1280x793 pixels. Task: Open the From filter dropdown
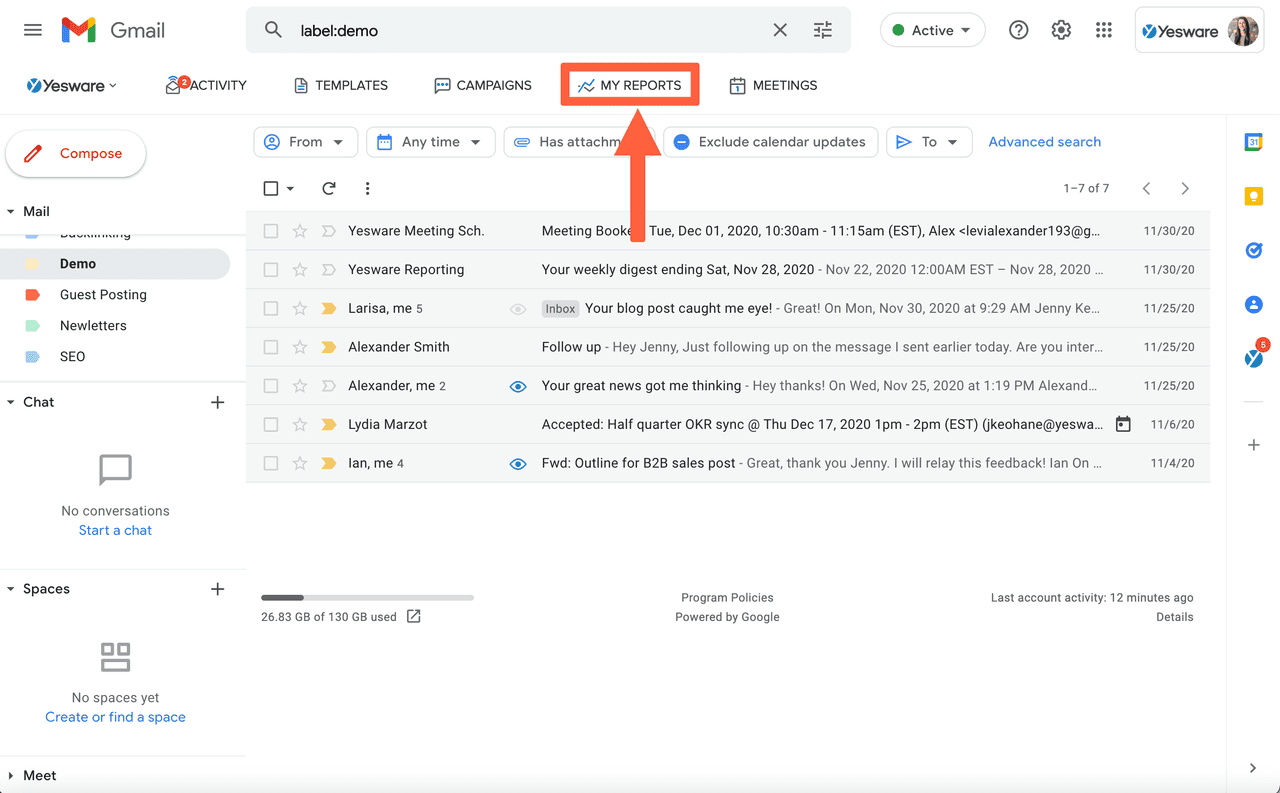305,142
